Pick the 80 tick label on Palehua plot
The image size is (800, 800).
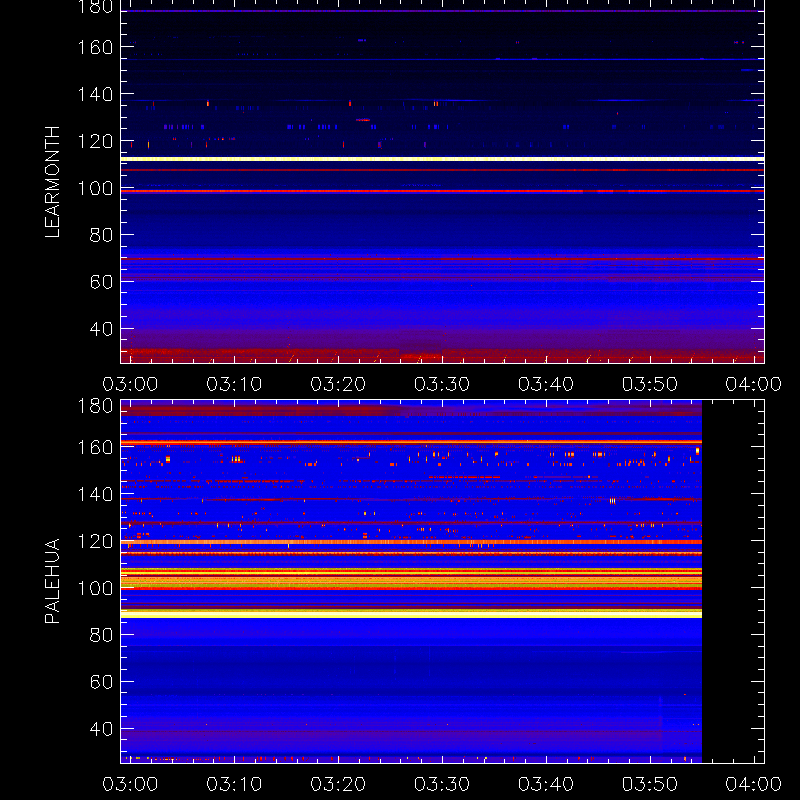(x=101, y=635)
